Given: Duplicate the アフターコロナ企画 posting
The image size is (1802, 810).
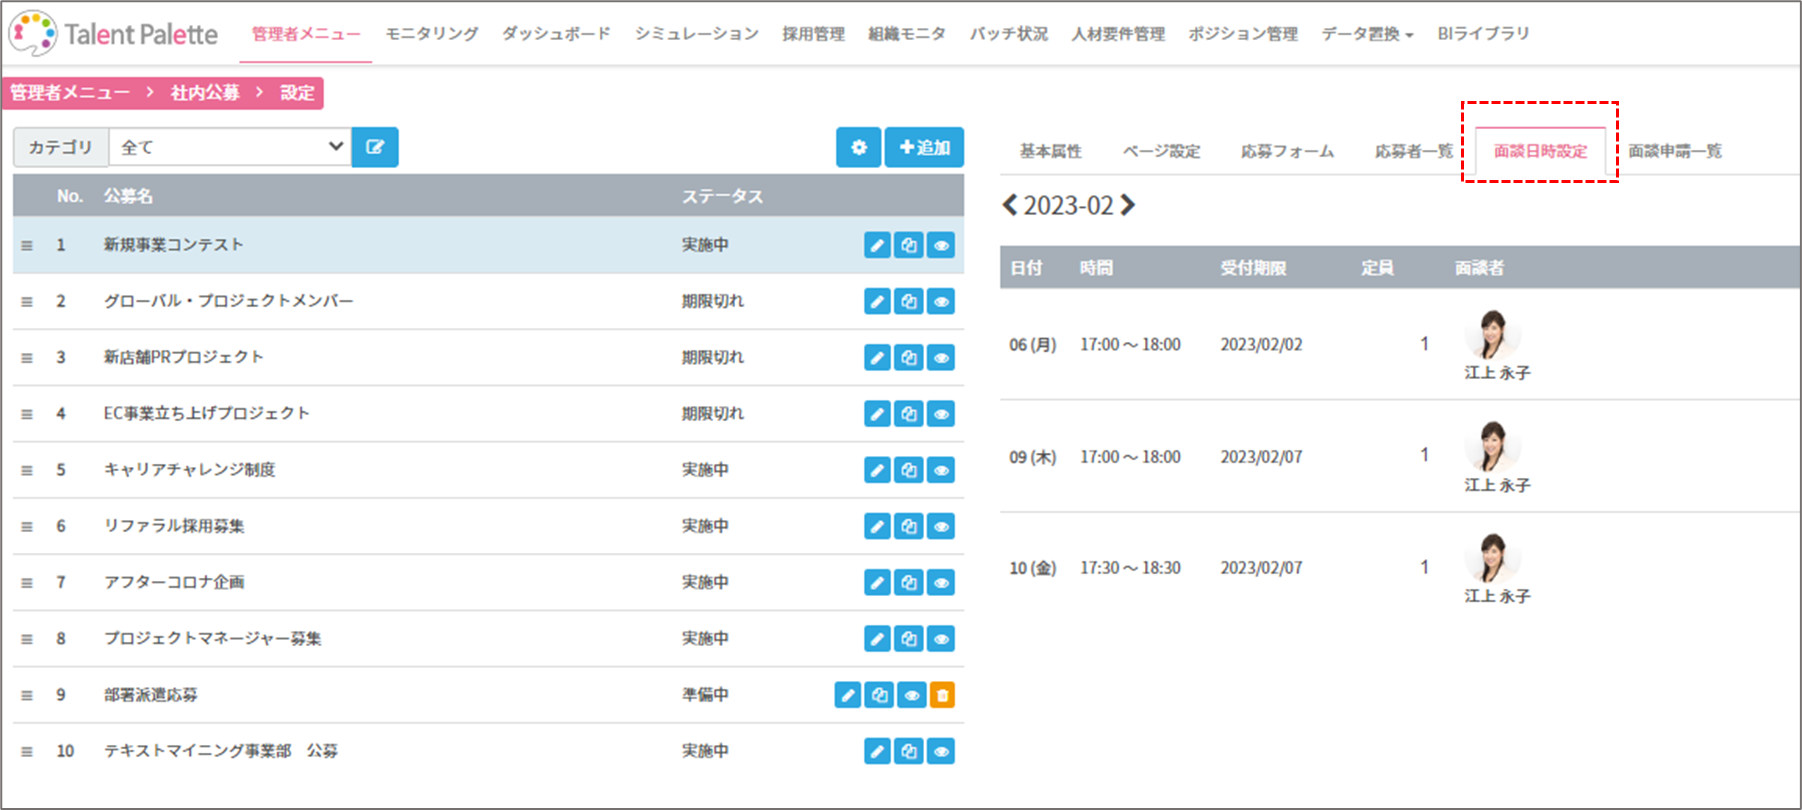Looking at the screenshot, I should [909, 582].
